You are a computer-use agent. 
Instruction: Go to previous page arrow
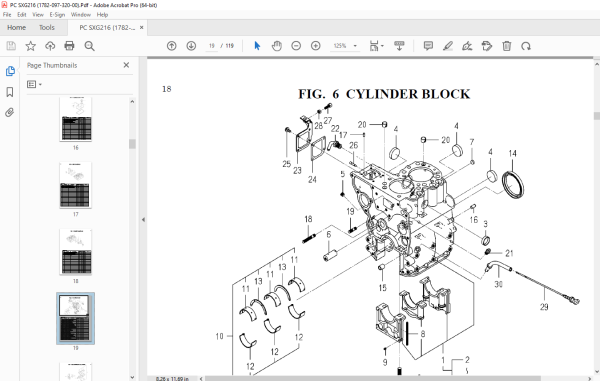point(171,46)
